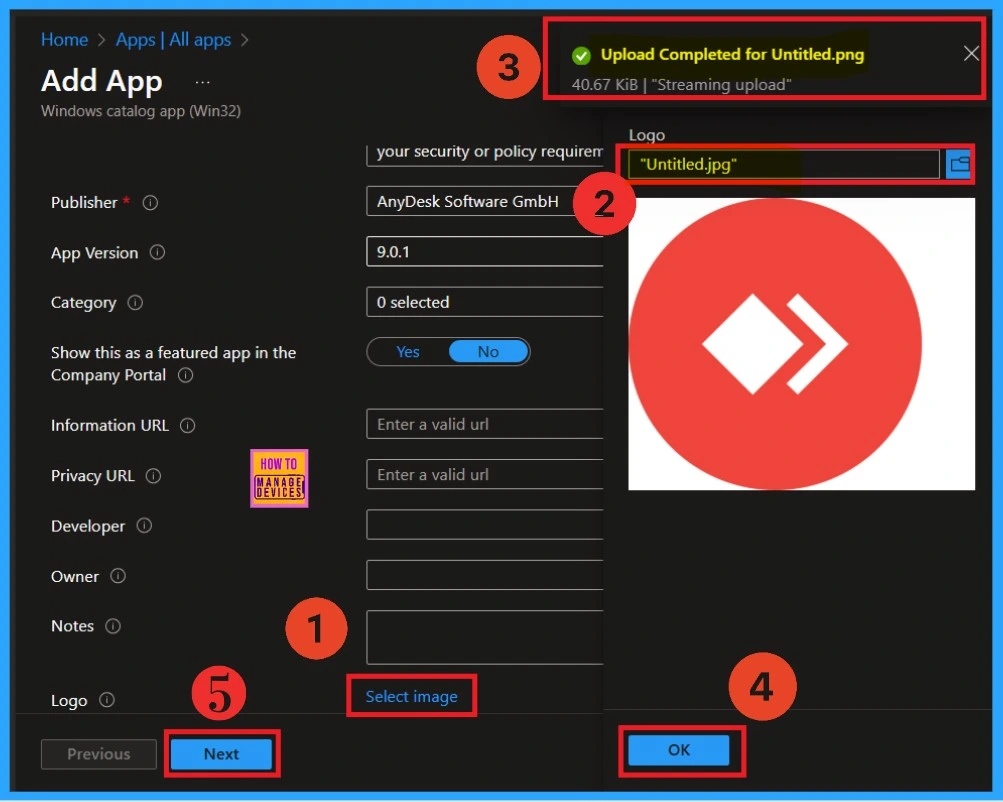Viewport: 1003px width, 802px height.
Task: Open Publisher field info tooltip icon
Action: pos(150,203)
